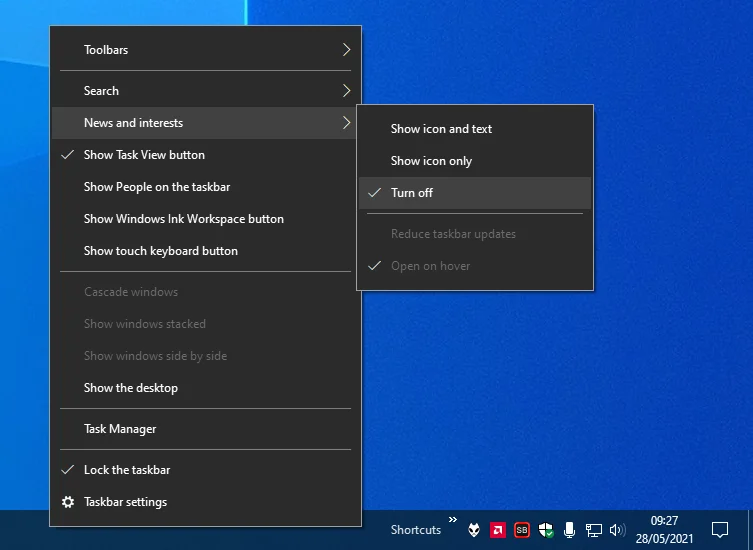Select the checked Turn off option
Screen dimensions: 753x550
(x=475, y=193)
